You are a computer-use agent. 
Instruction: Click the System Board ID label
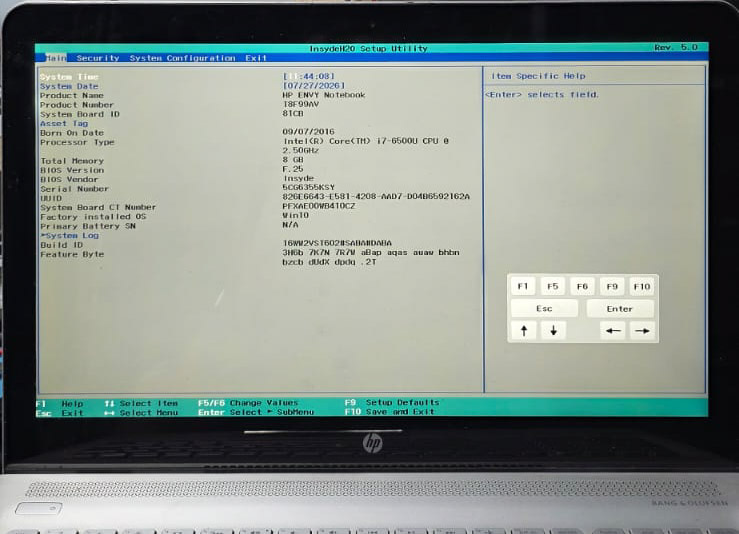[80, 114]
